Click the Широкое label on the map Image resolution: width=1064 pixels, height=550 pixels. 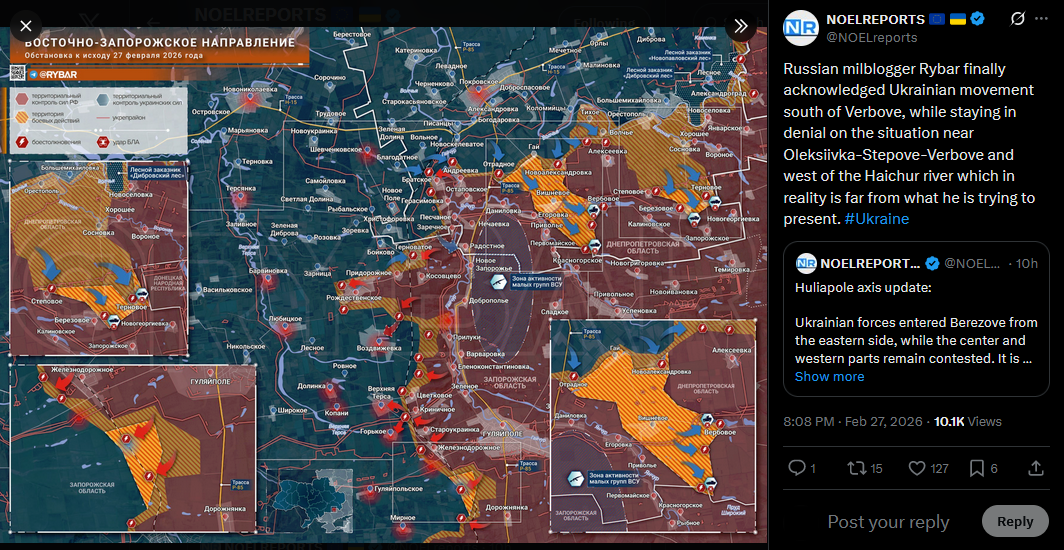point(292,410)
